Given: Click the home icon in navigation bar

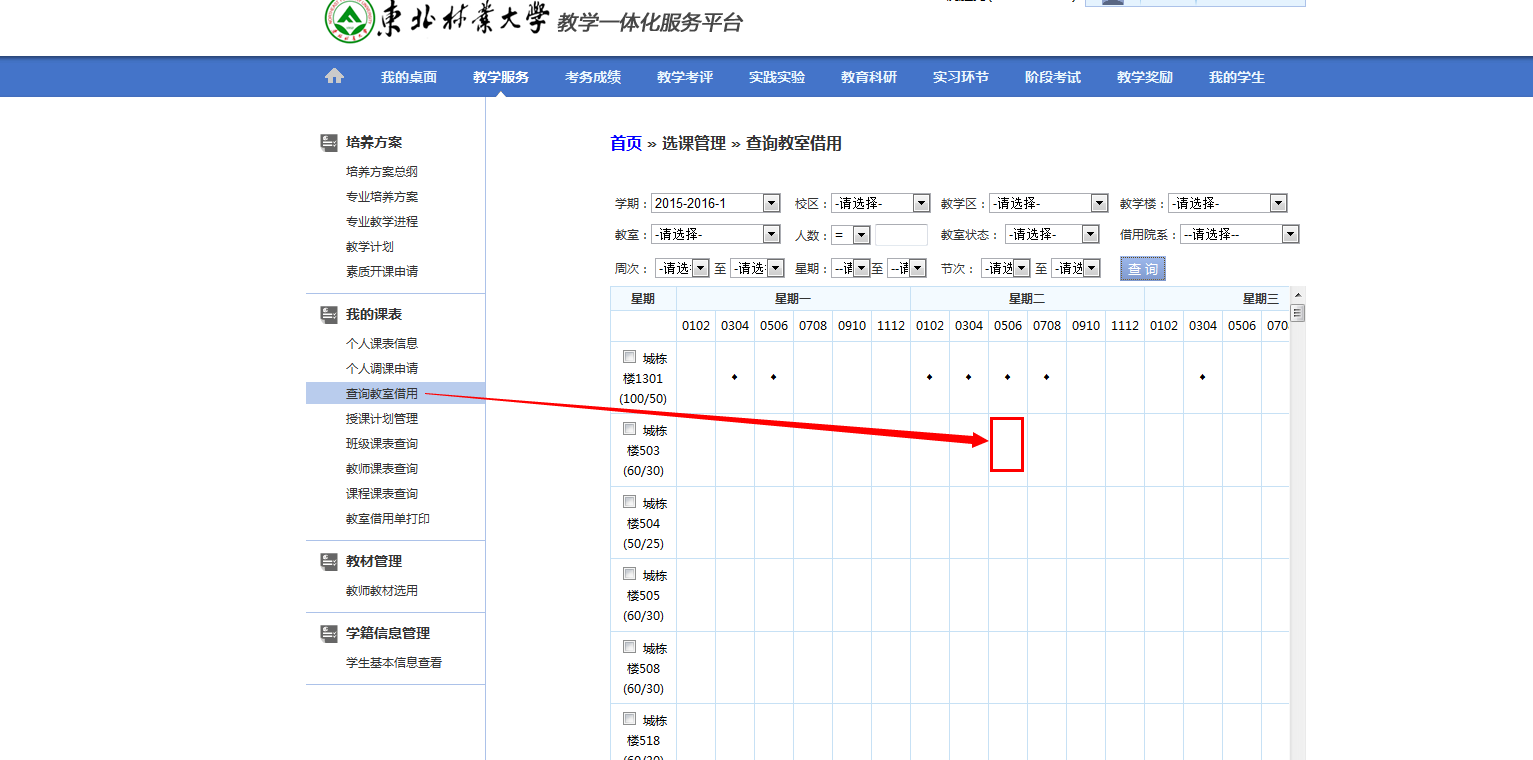Looking at the screenshot, I should point(334,77).
